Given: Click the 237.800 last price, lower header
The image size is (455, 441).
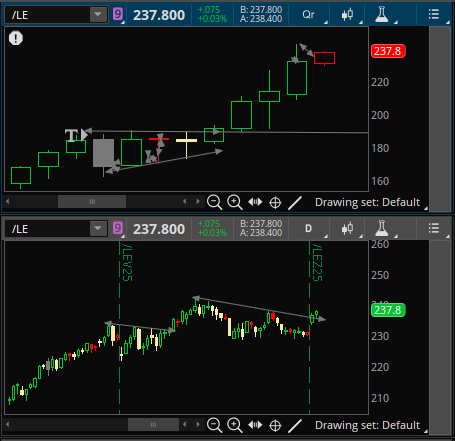Looking at the screenshot, I should (x=159, y=229).
